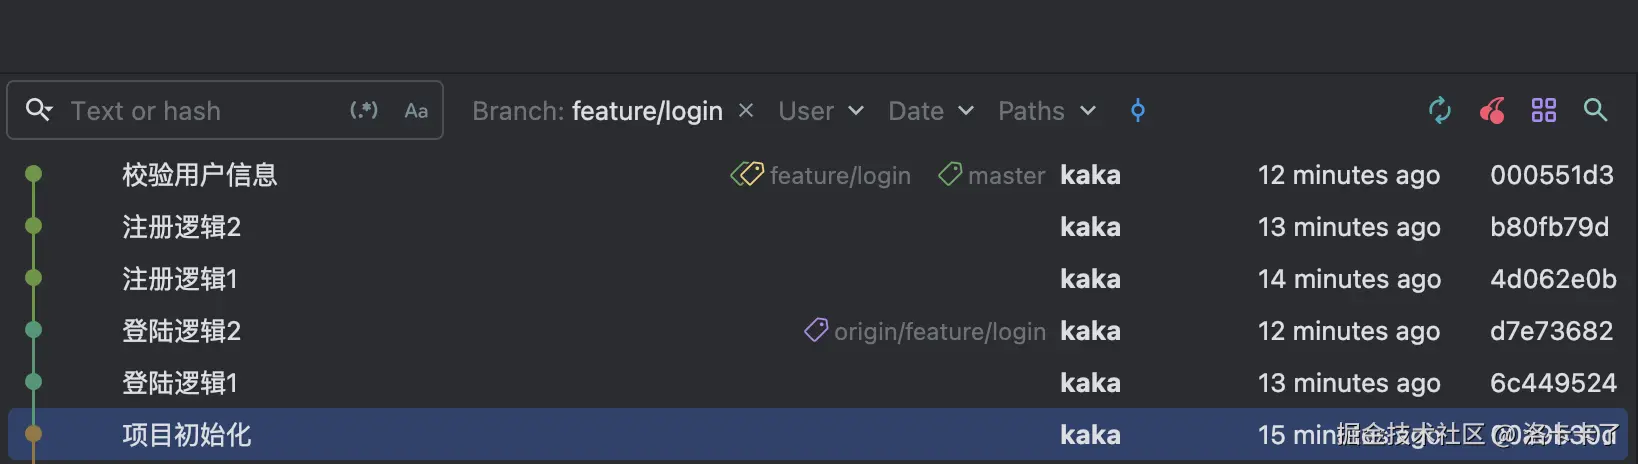
Task: Open the Branch: feature/login filter
Action: pos(597,111)
